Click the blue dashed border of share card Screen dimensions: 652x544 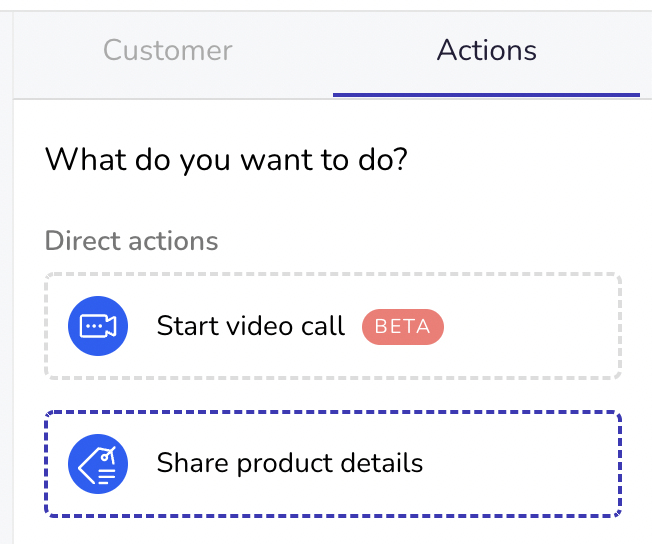pos(333,413)
